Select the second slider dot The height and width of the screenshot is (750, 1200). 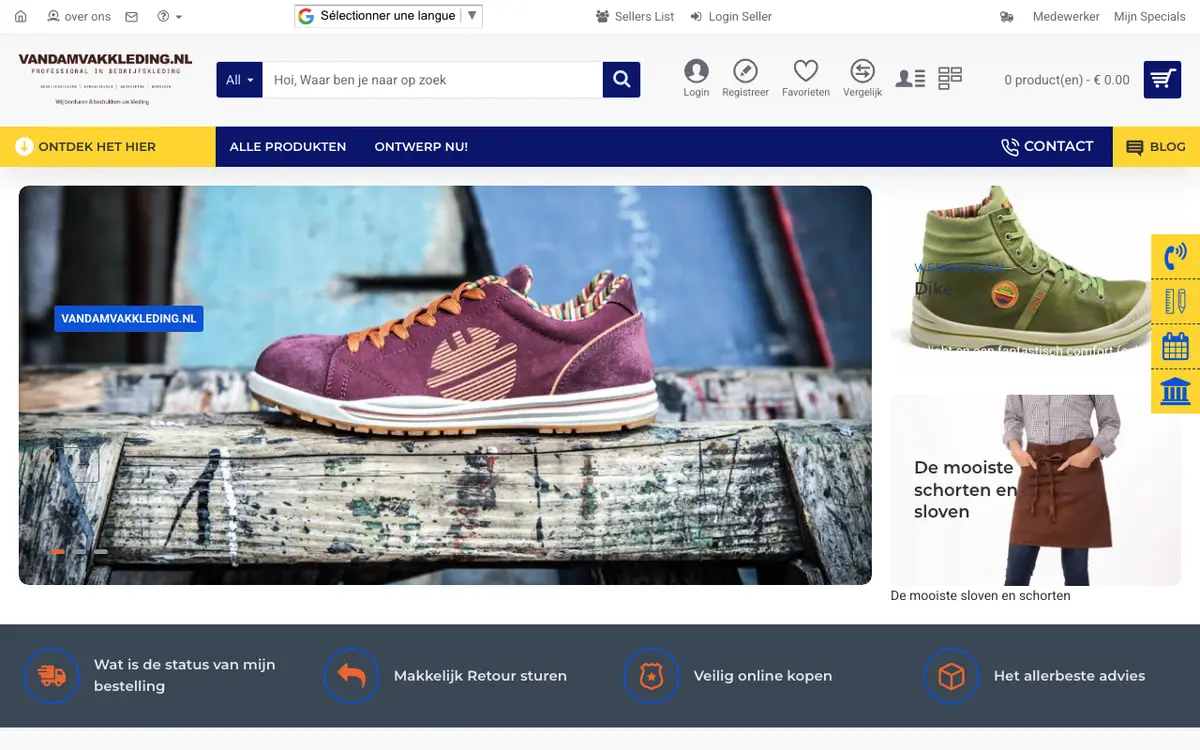click(x=80, y=552)
